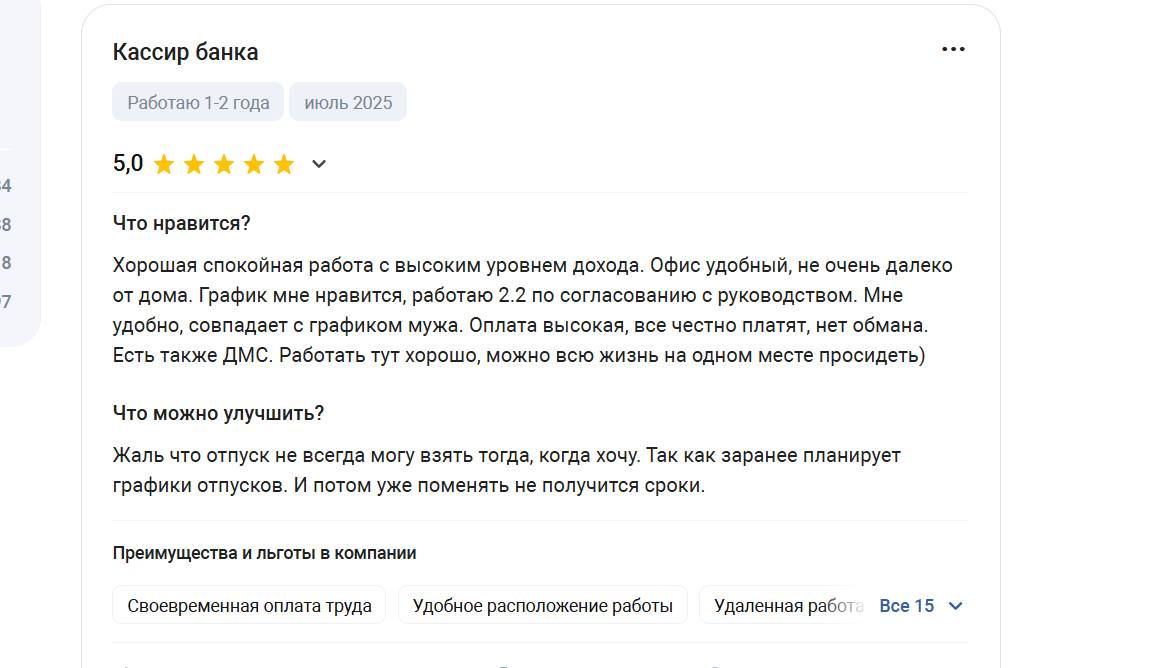Viewport: 1155px width, 668px height.
Task: Click the second rating star
Action: [x=194, y=164]
